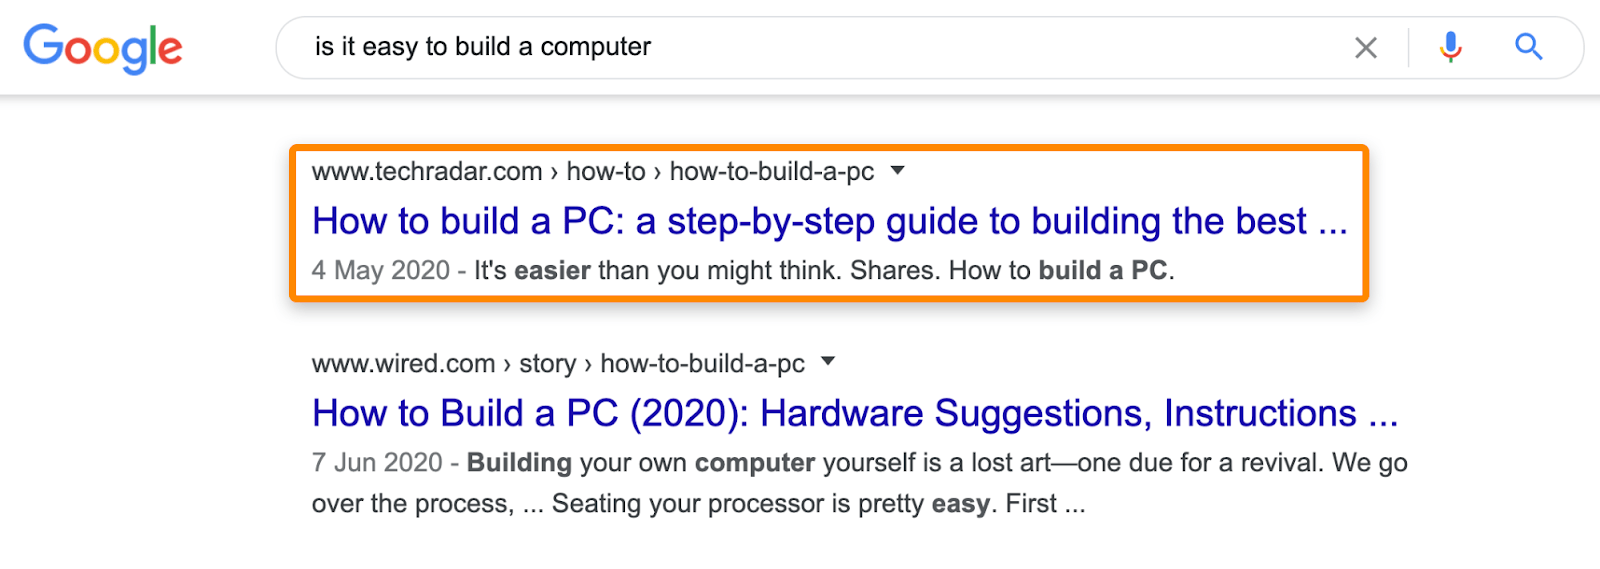This screenshot has width=1600, height=569.
Task: Open the dropdown arrow beside the wired URL
Action: (x=828, y=362)
